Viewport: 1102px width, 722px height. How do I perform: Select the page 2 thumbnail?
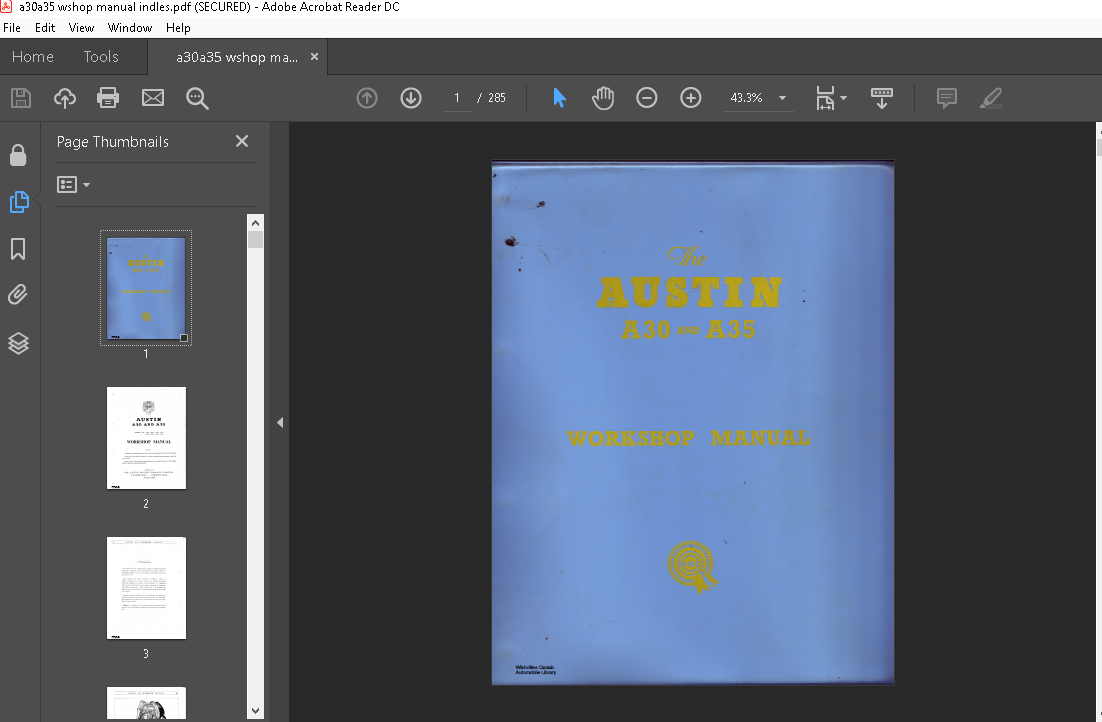pos(146,438)
